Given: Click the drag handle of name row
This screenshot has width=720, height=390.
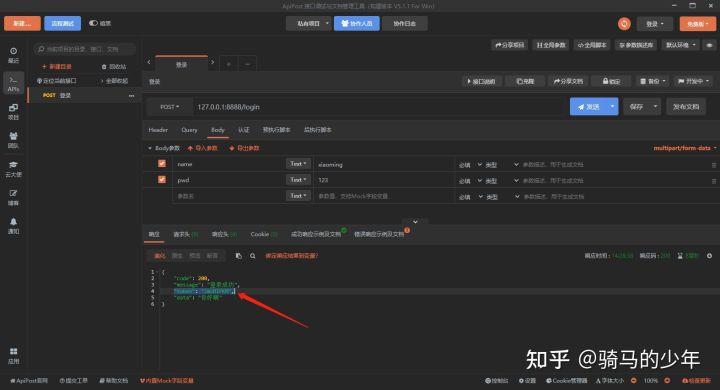Looking at the screenshot, I should click(x=714, y=164).
